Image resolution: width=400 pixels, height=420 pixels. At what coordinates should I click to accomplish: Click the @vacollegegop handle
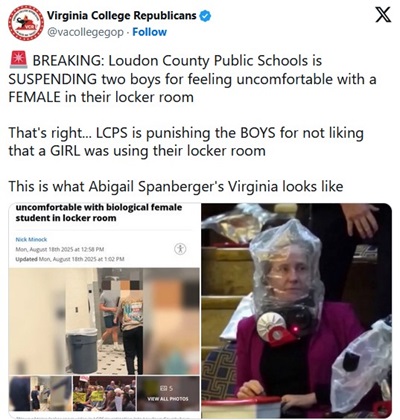point(85,32)
